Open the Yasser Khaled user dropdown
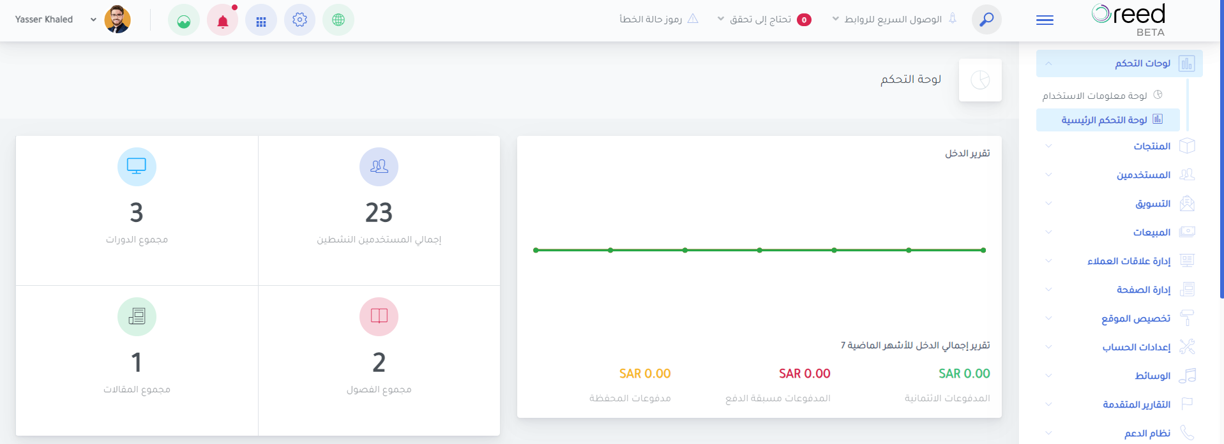Image resolution: width=1224 pixels, height=444 pixels. tap(73, 19)
